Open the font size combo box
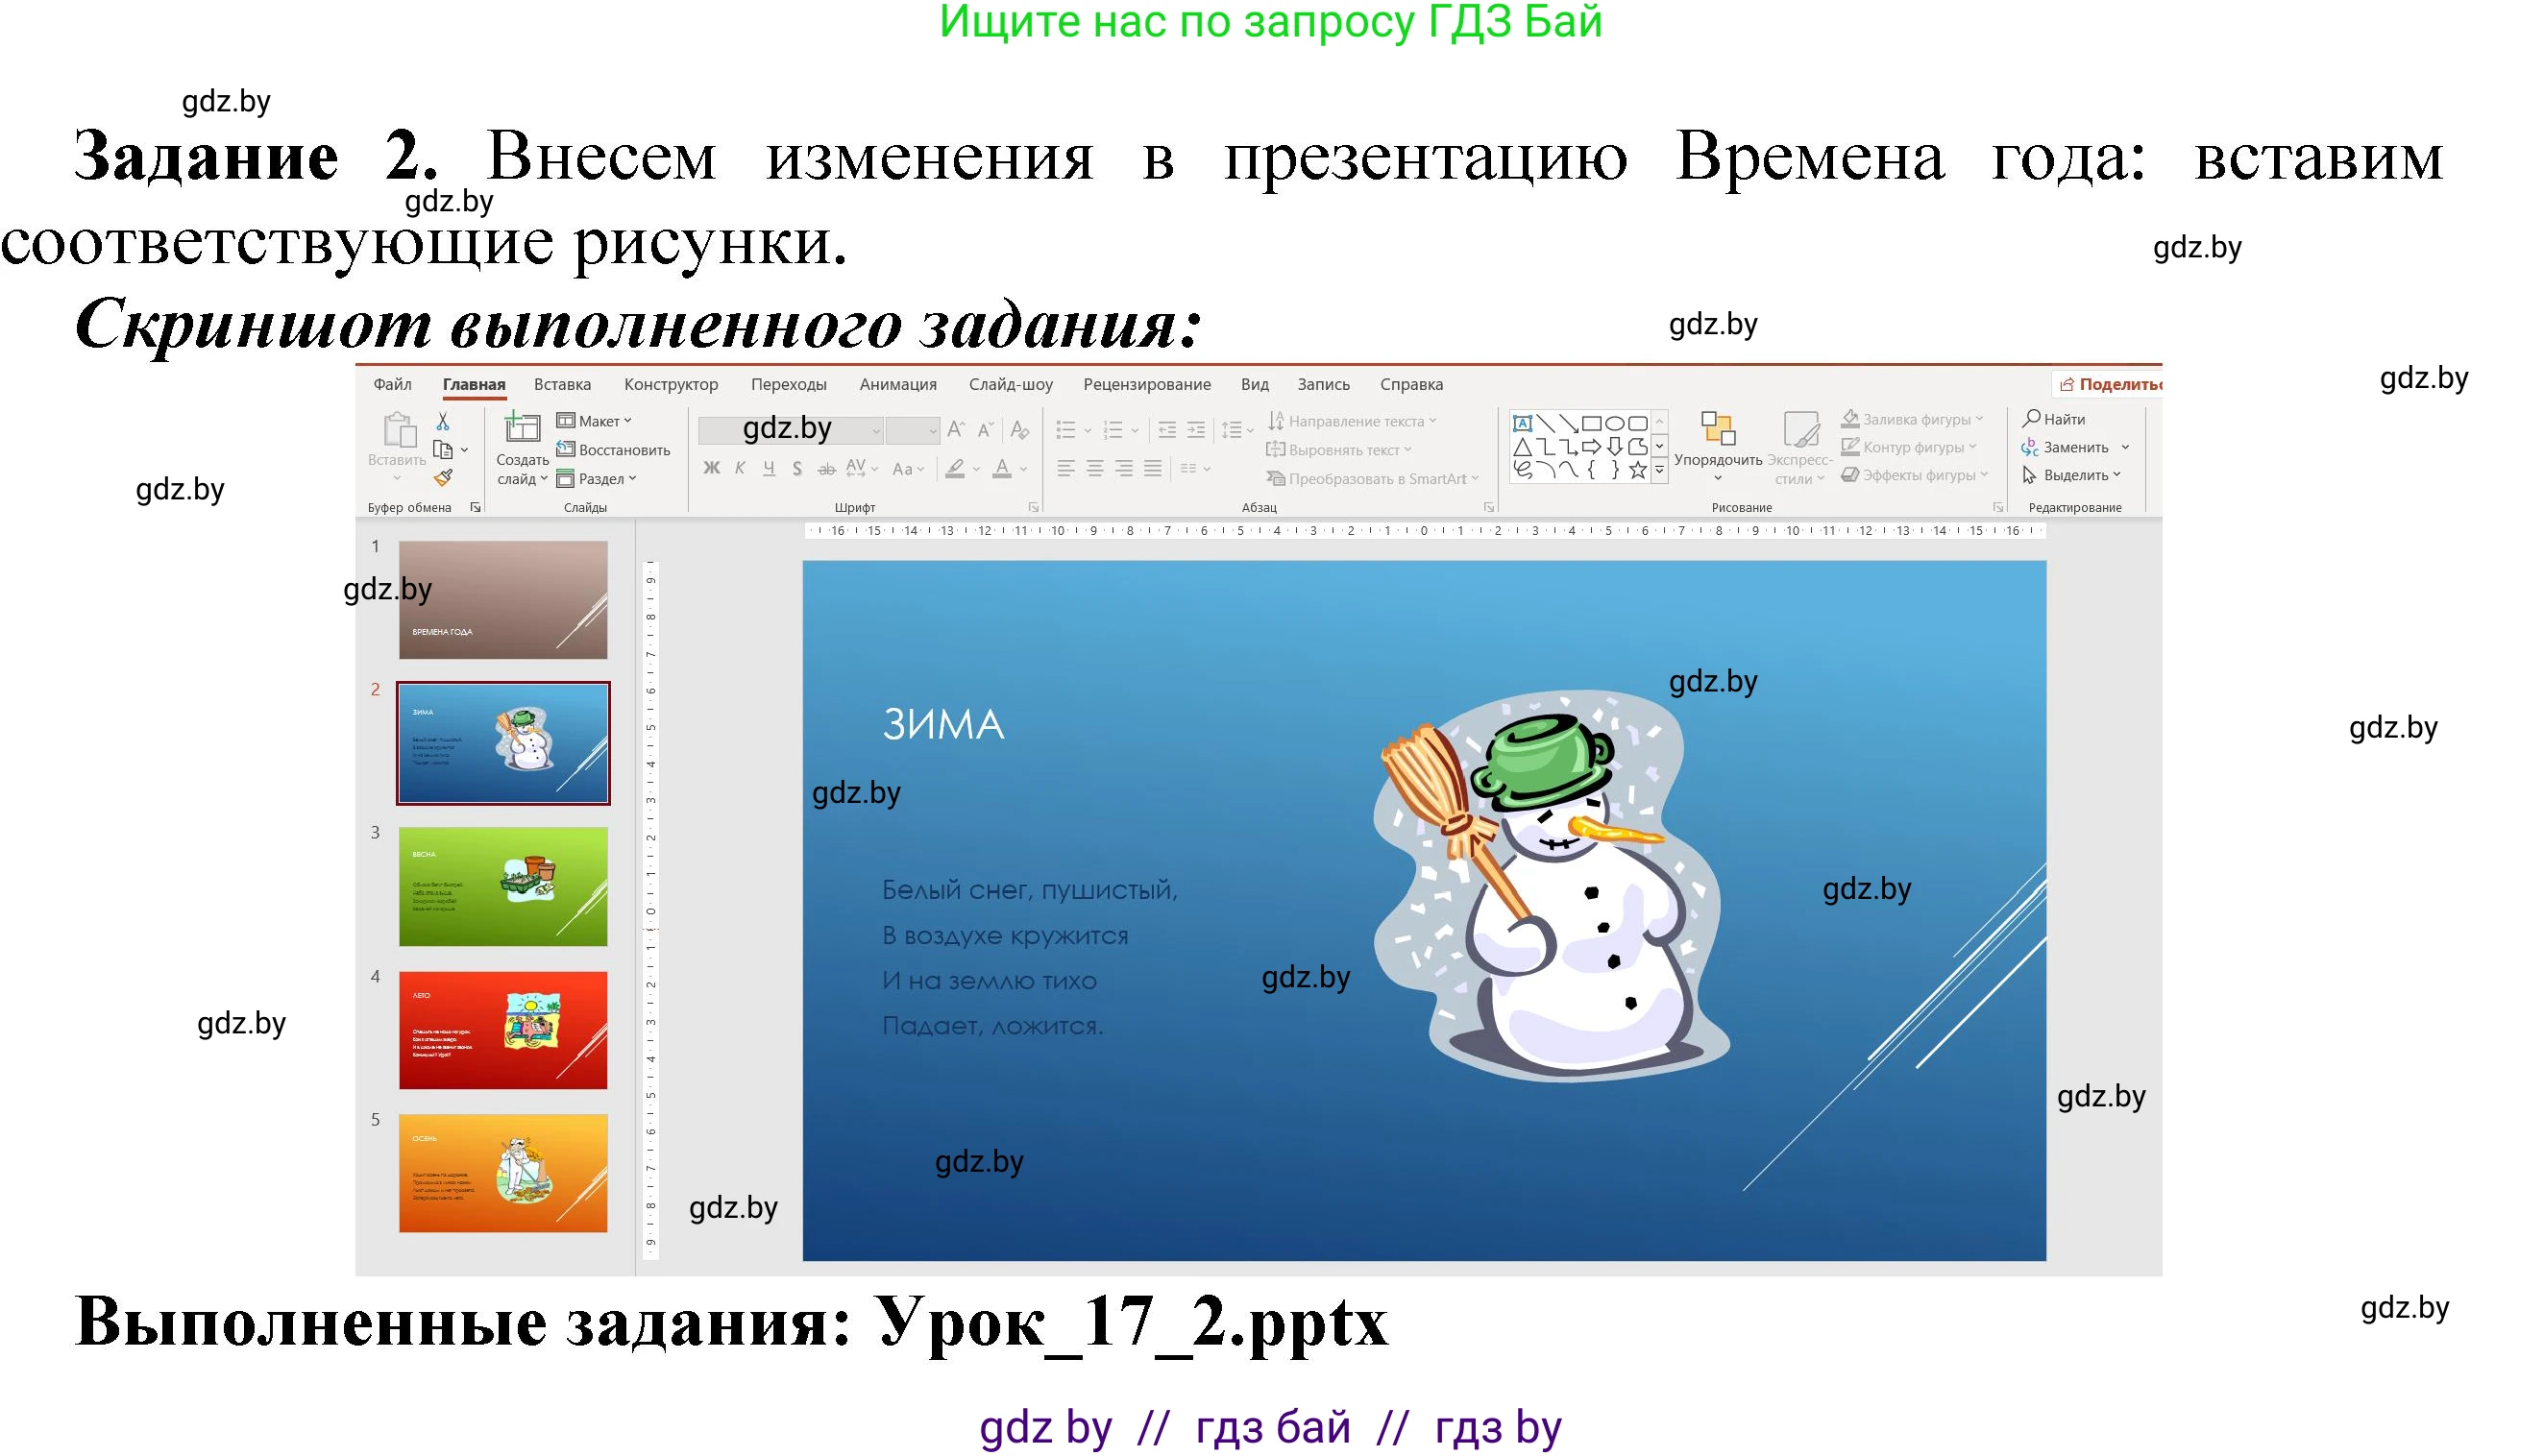This screenshot has height=1456, width=2544. [x=912, y=430]
